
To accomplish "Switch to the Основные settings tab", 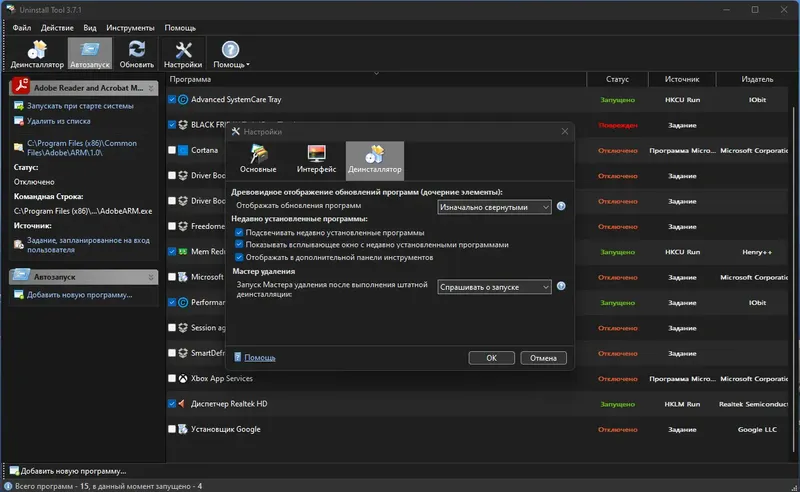I will coord(258,161).
